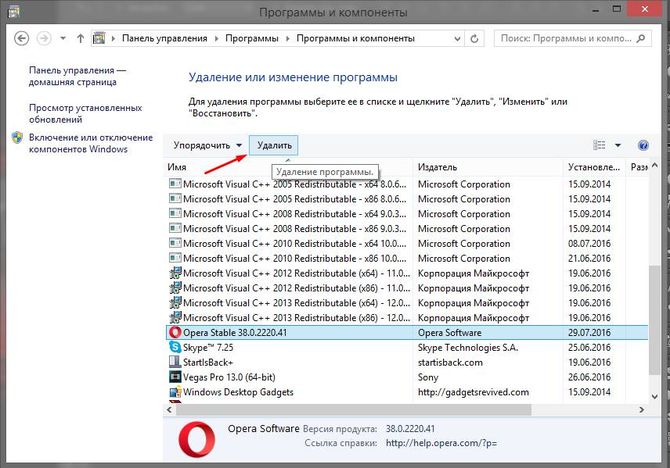Go up one folder level

[80, 38]
